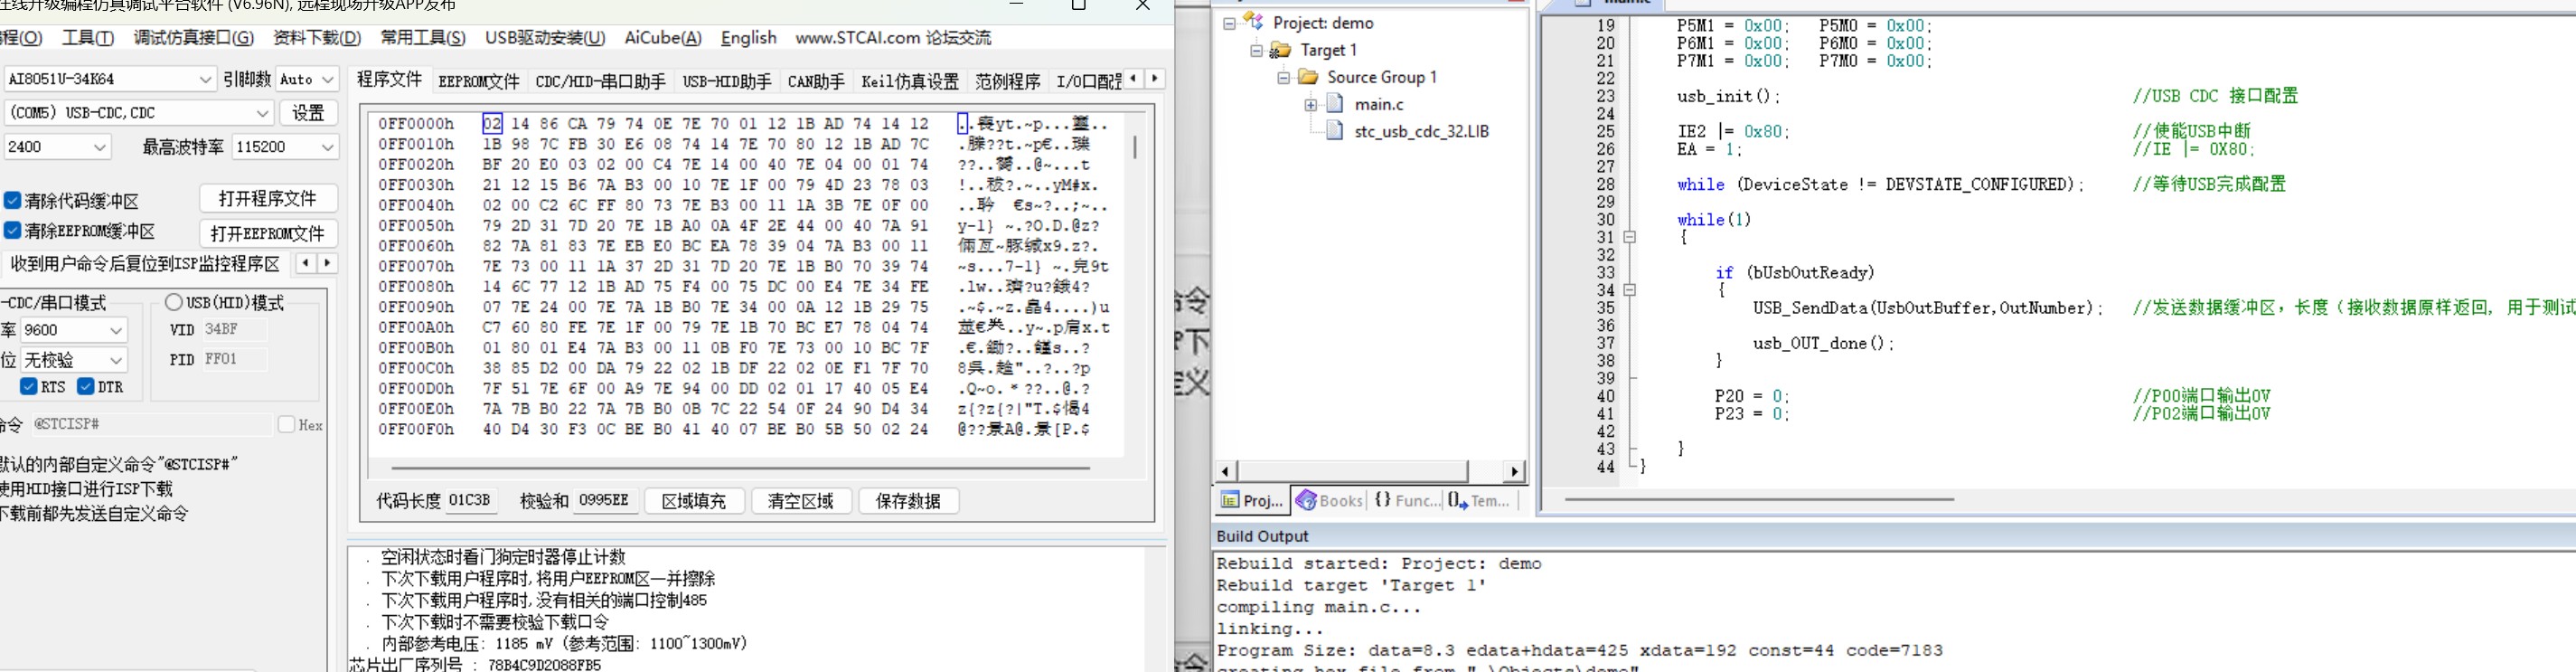Image resolution: width=2576 pixels, height=672 pixels.
Task: Click the Keil editor horizontal scrollbar
Action: [x=1759, y=498]
